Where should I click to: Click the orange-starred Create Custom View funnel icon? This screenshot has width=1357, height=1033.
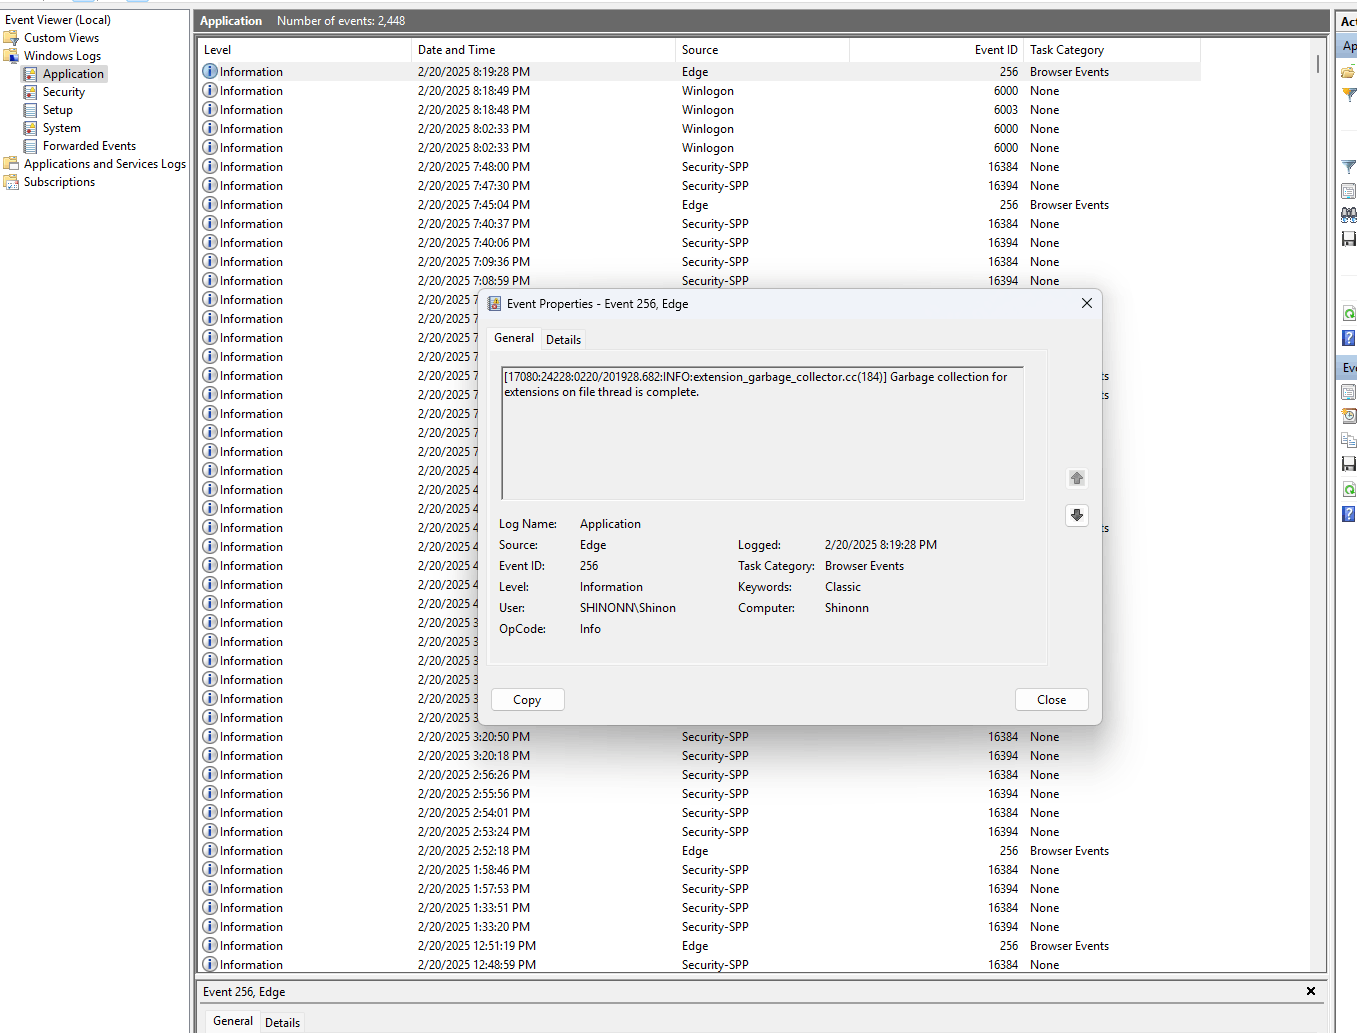(1348, 95)
